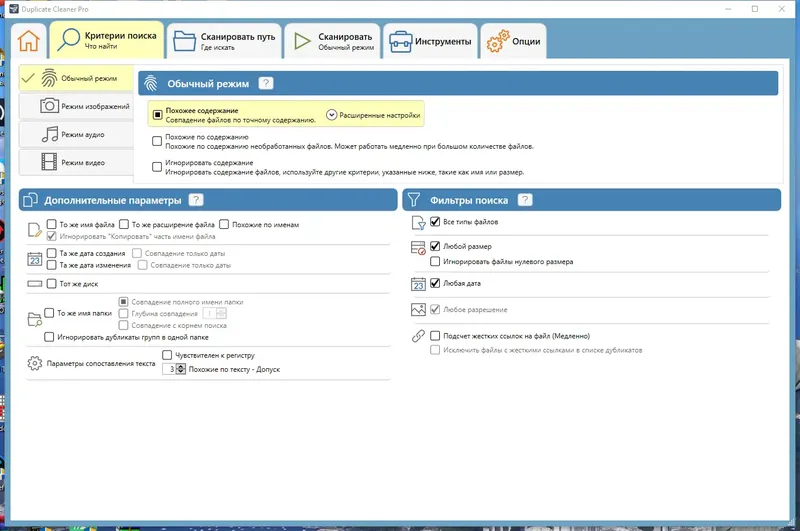Screen dimensions: 800x531
Task: Click the calendar icon beside Любая дата
Action: pos(418,284)
